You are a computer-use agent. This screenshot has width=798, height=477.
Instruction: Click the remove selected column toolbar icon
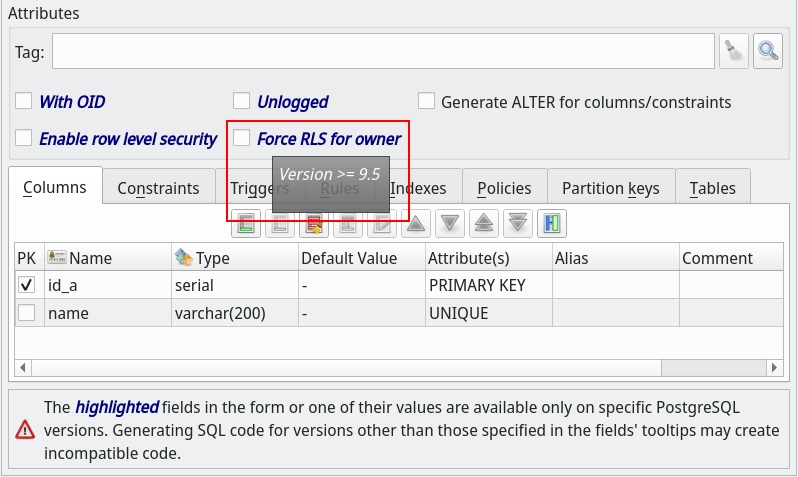click(279, 223)
